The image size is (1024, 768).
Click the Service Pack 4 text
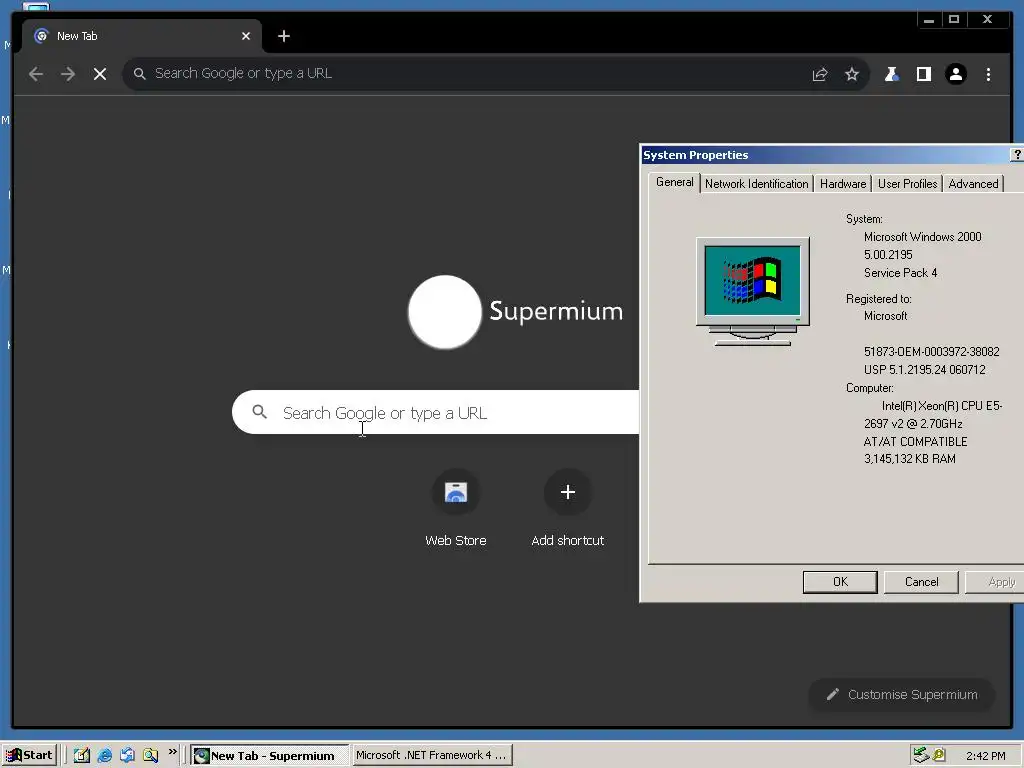pos(900,273)
